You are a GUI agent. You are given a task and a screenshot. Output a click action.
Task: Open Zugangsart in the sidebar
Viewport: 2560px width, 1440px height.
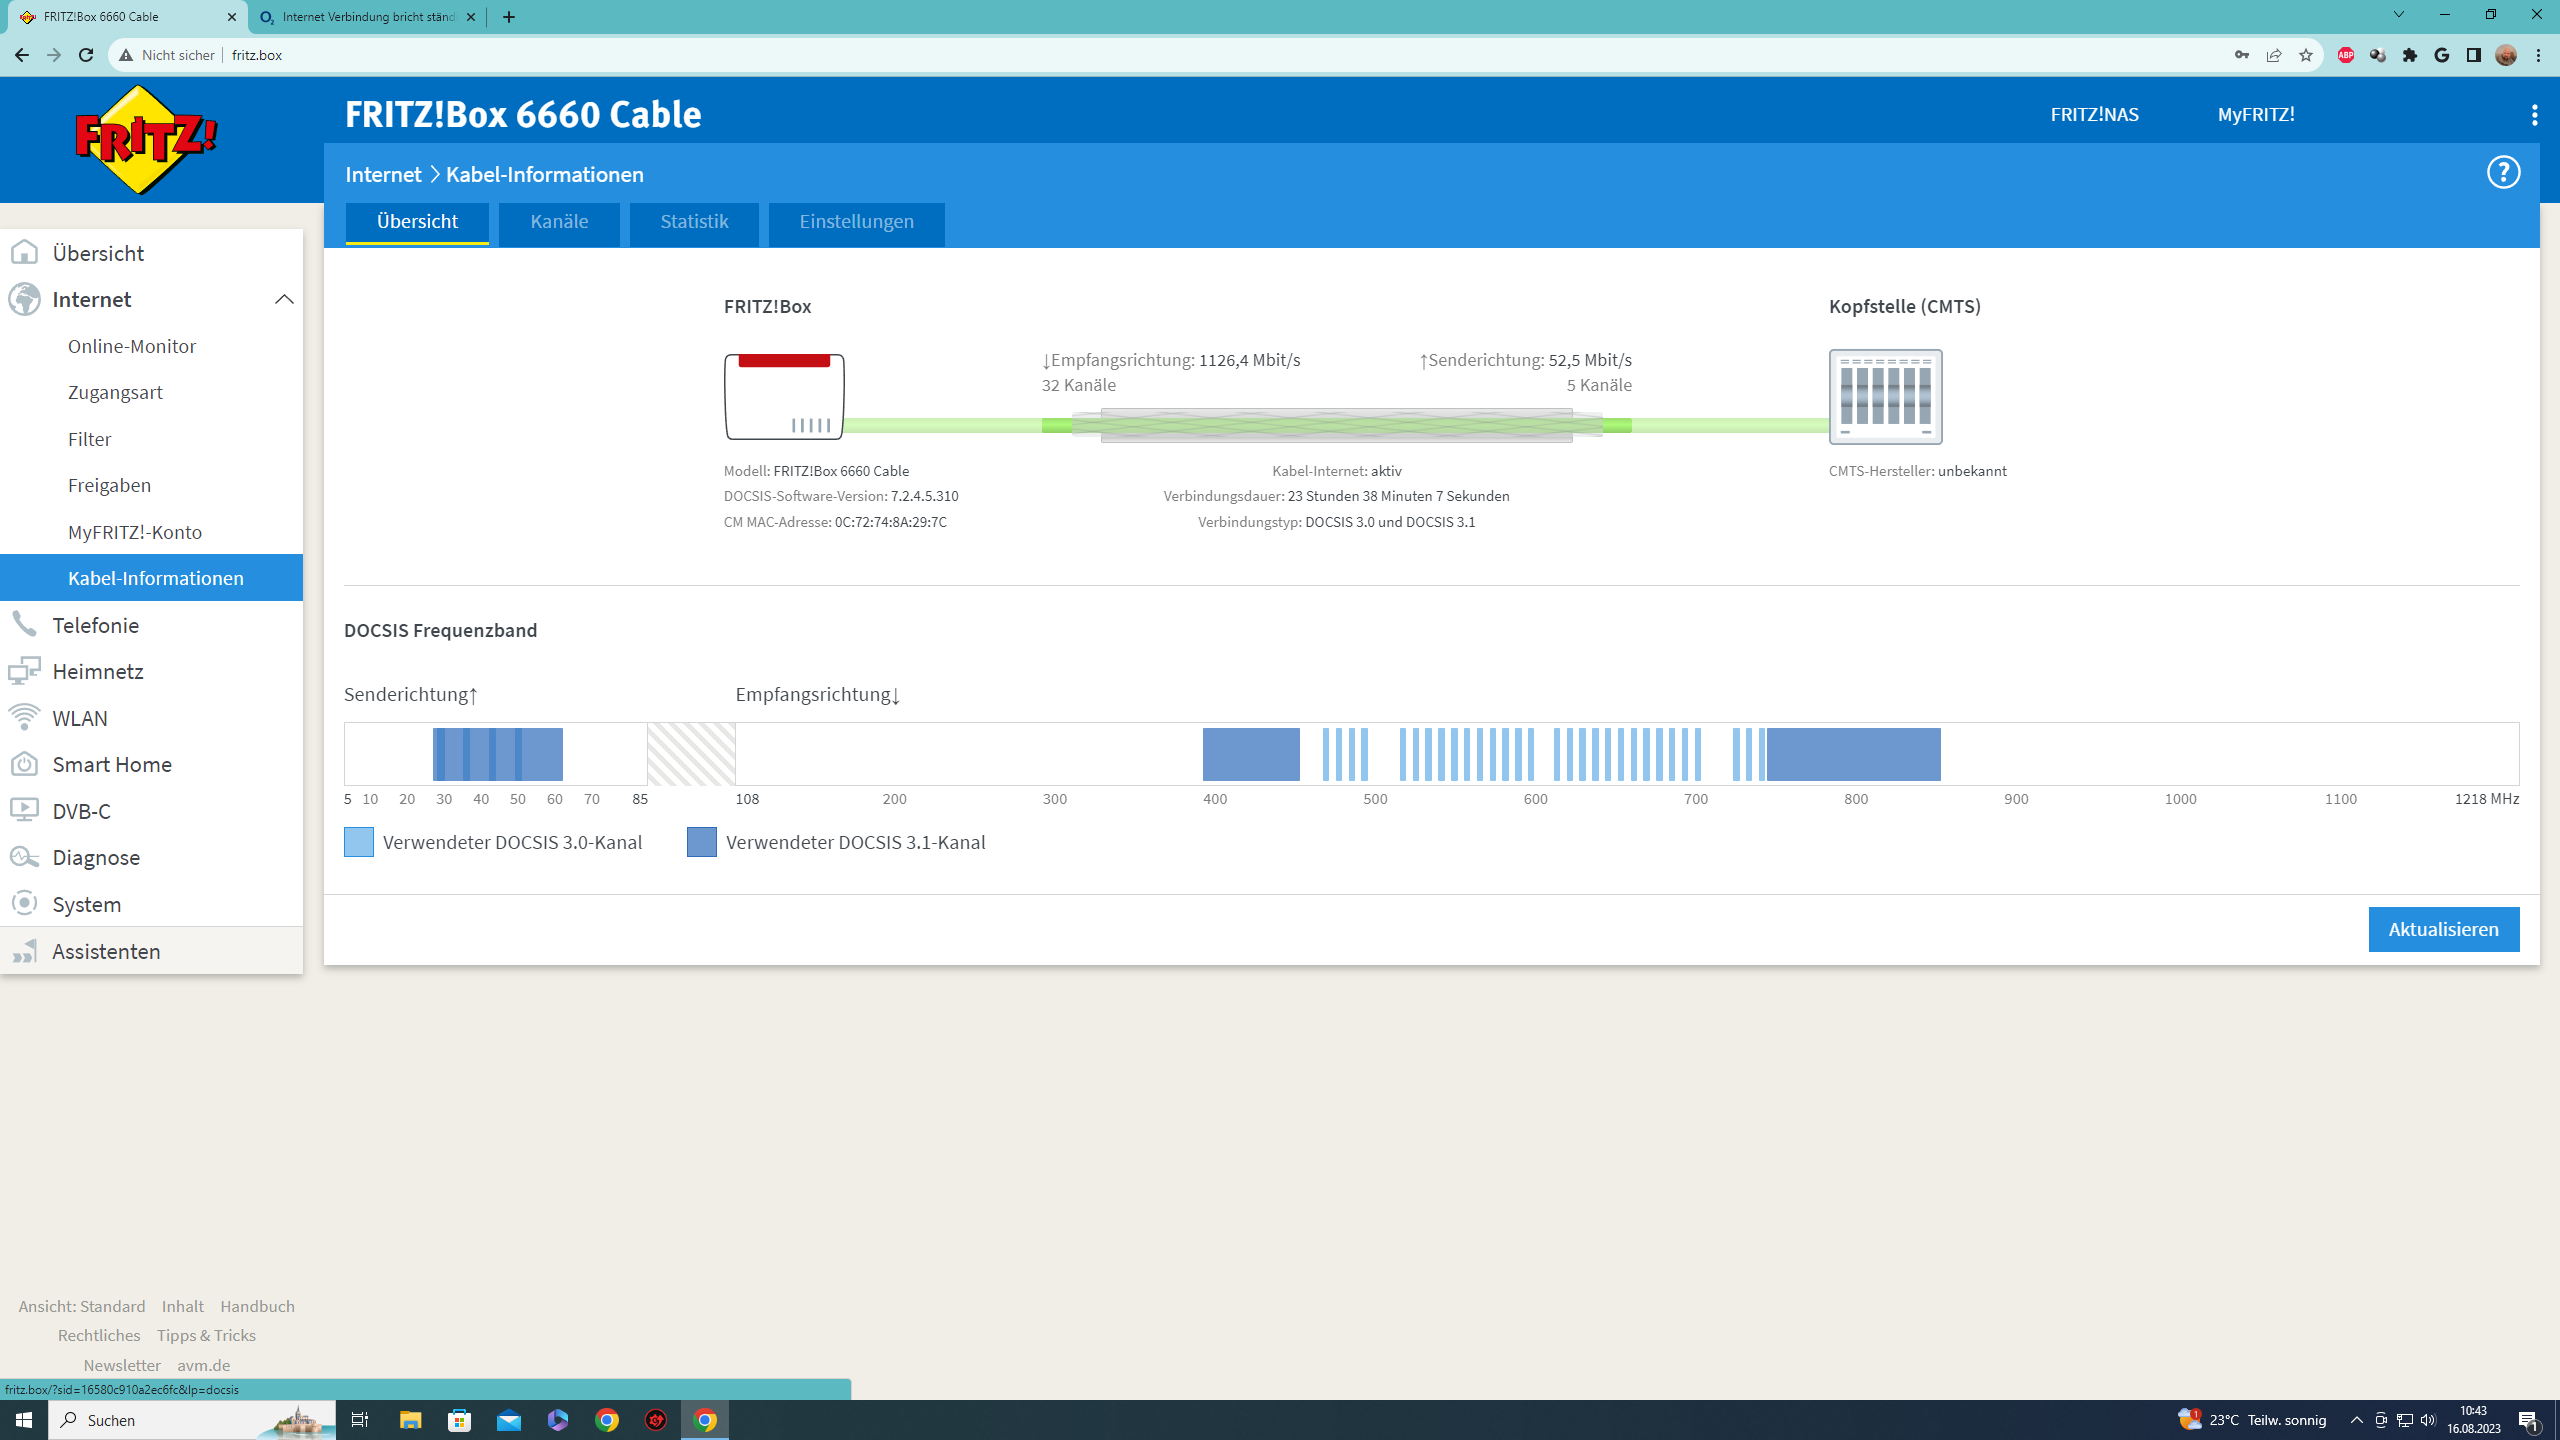(115, 392)
